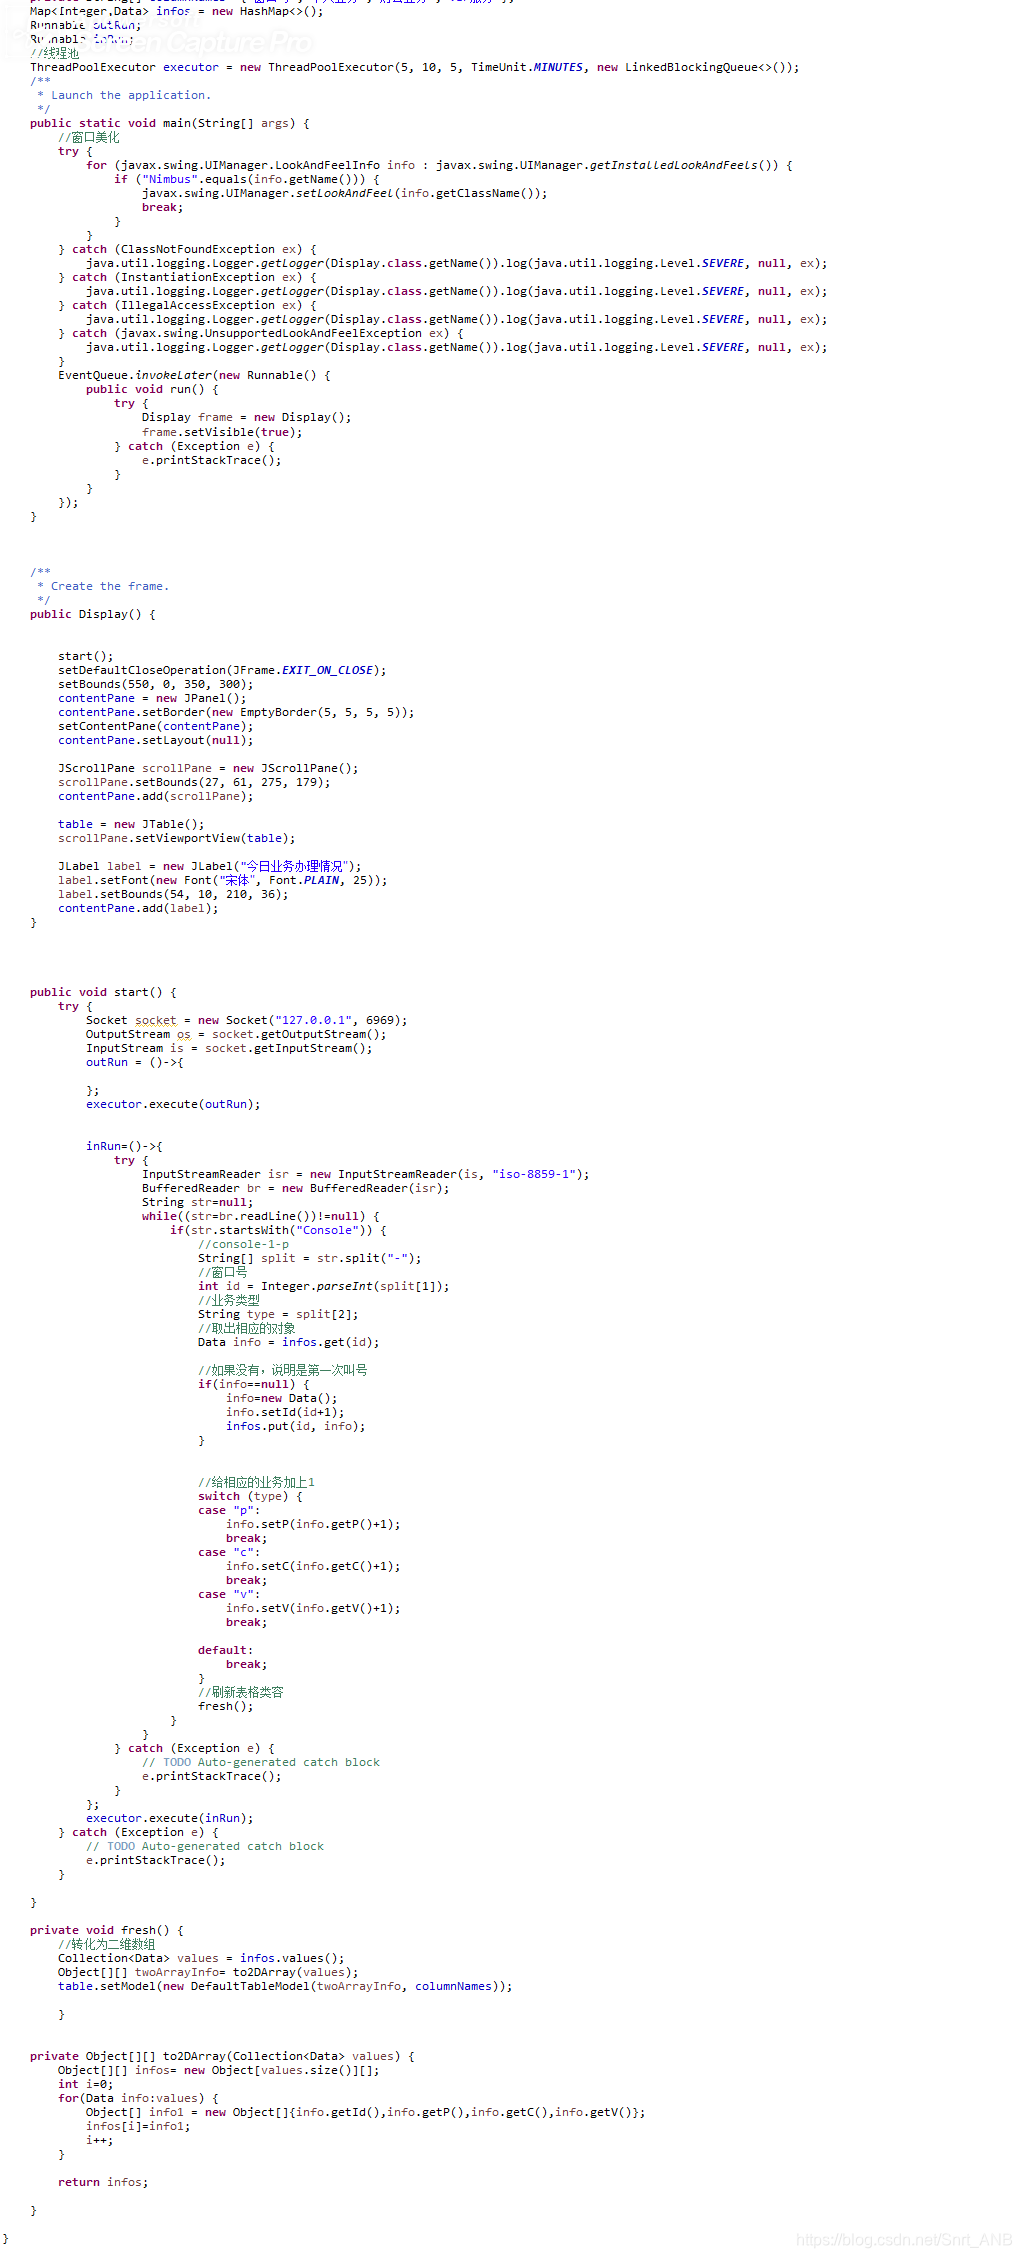Click the 'executor.execute(inRun);' line
The width and height of the screenshot is (1022, 2258).
coord(169,1818)
